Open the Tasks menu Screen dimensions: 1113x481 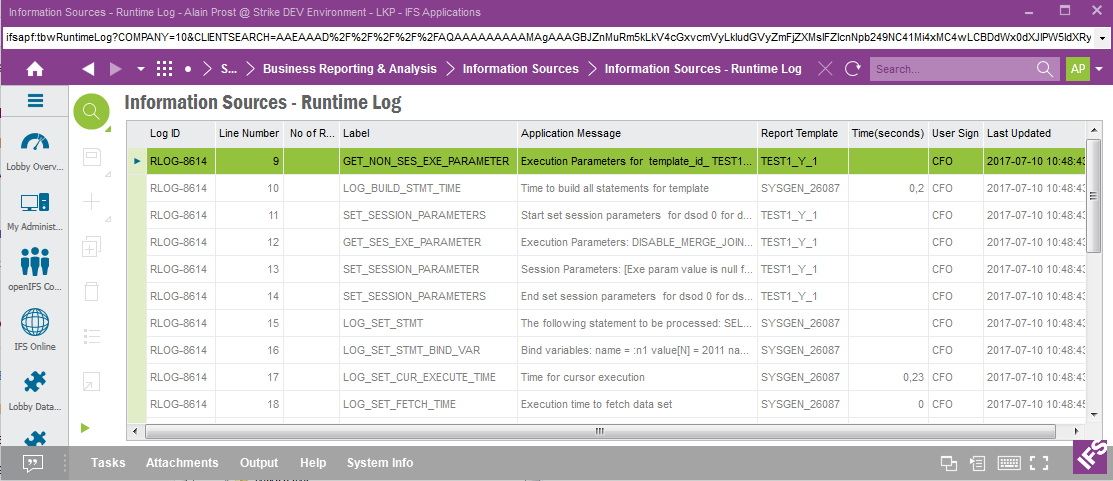pos(108,463)
